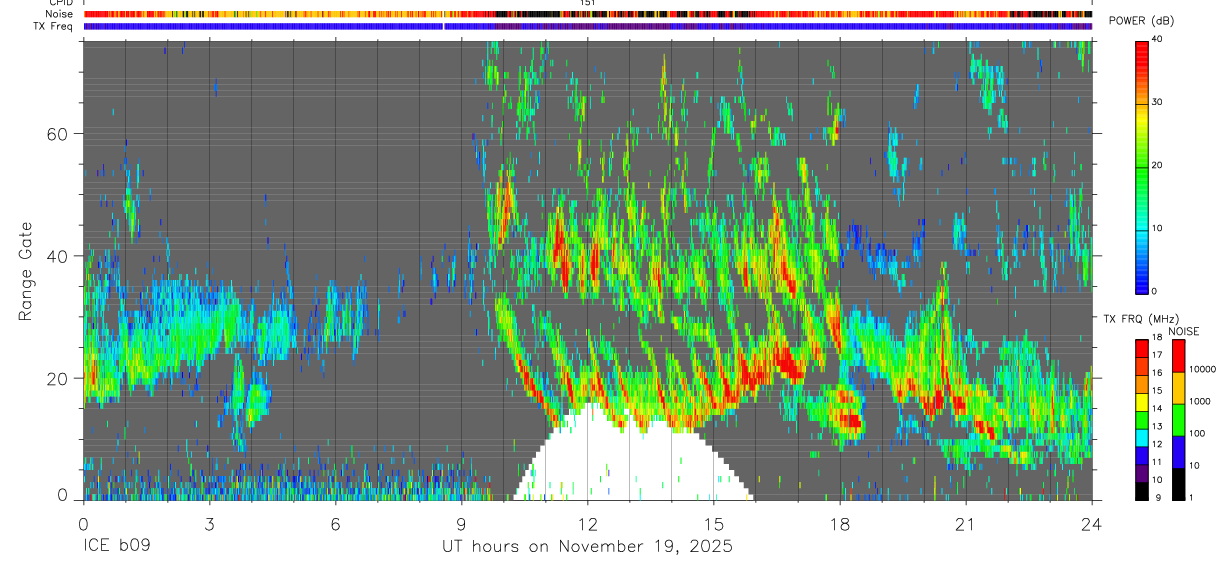Pick the purple segment of TX FRQ legend

(1142, 473)
